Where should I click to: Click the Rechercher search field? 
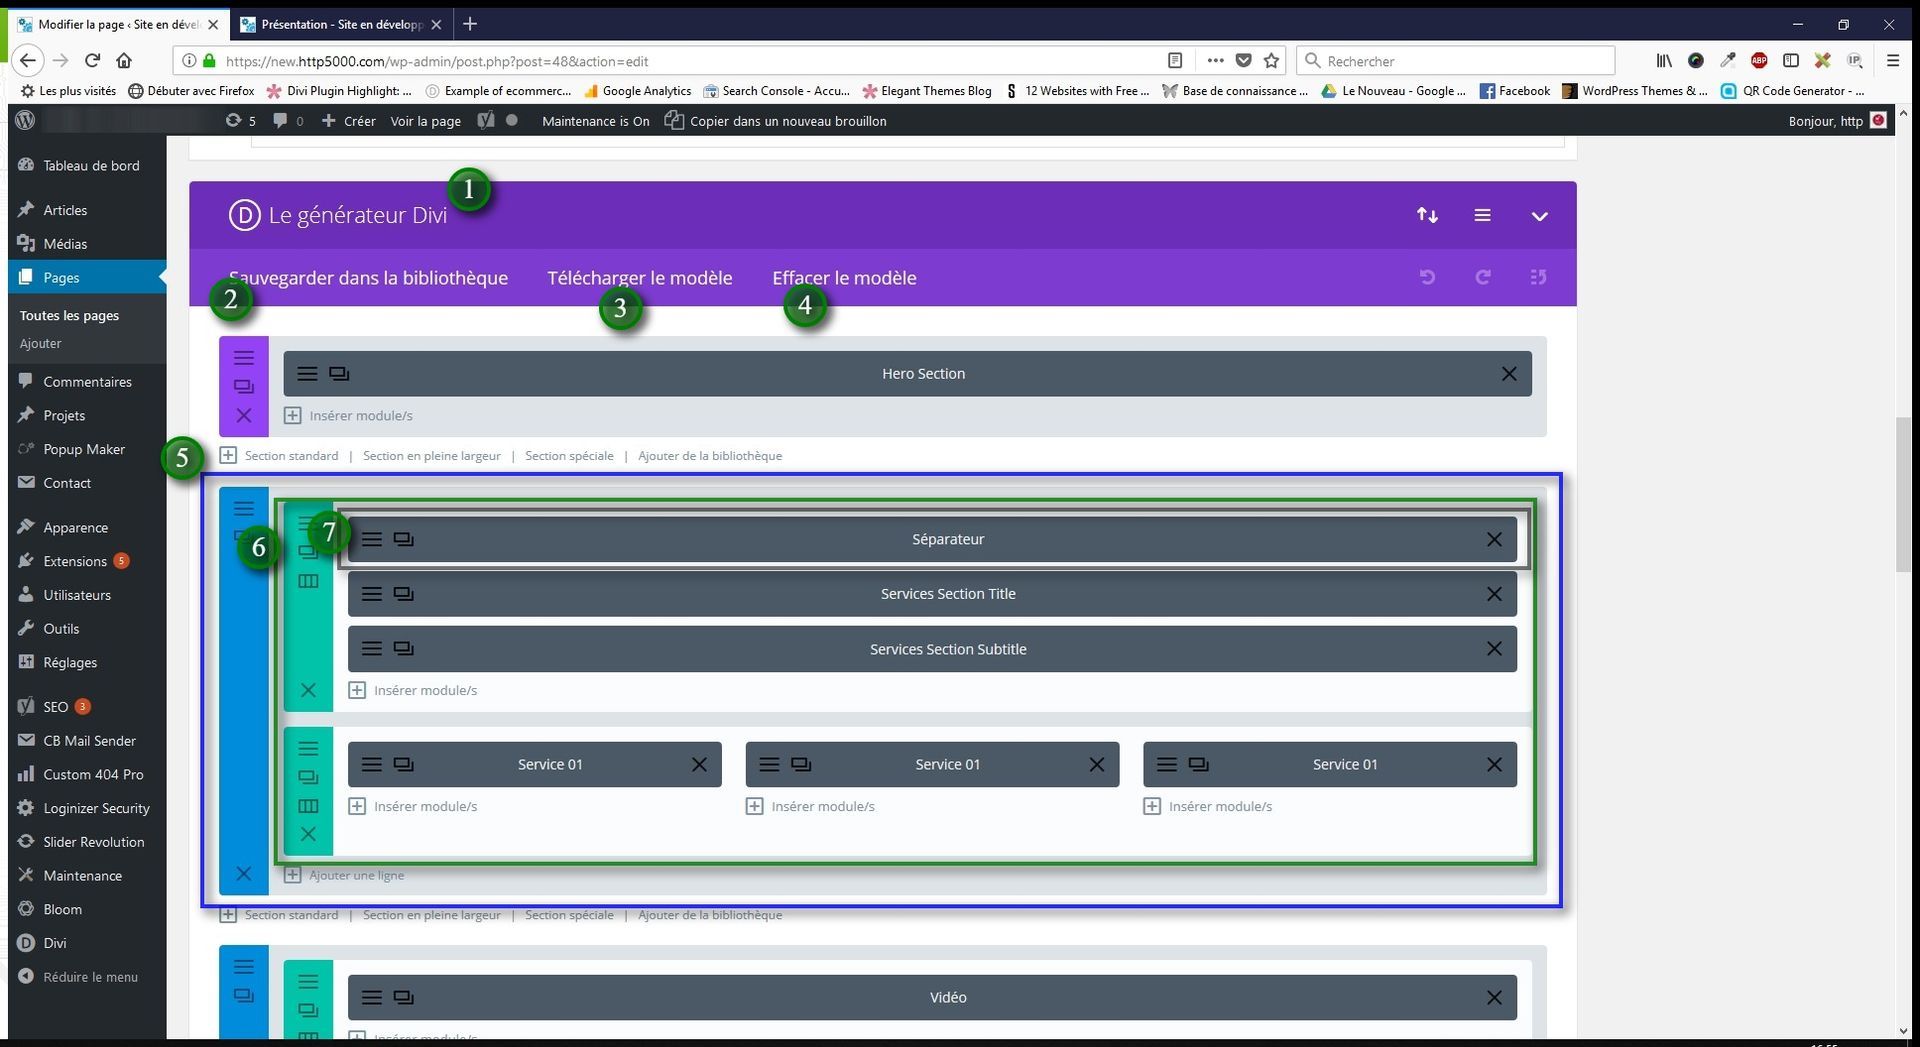click(x=1456, y=61)
